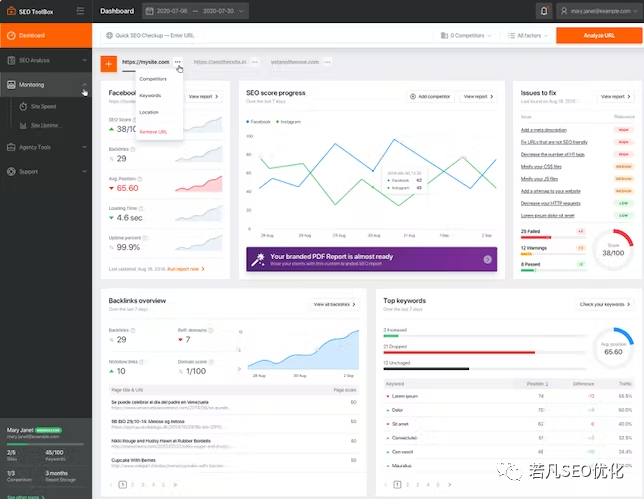Click the Run report now link
Viewport: 644px width, 499px height.
pos(186,269)
